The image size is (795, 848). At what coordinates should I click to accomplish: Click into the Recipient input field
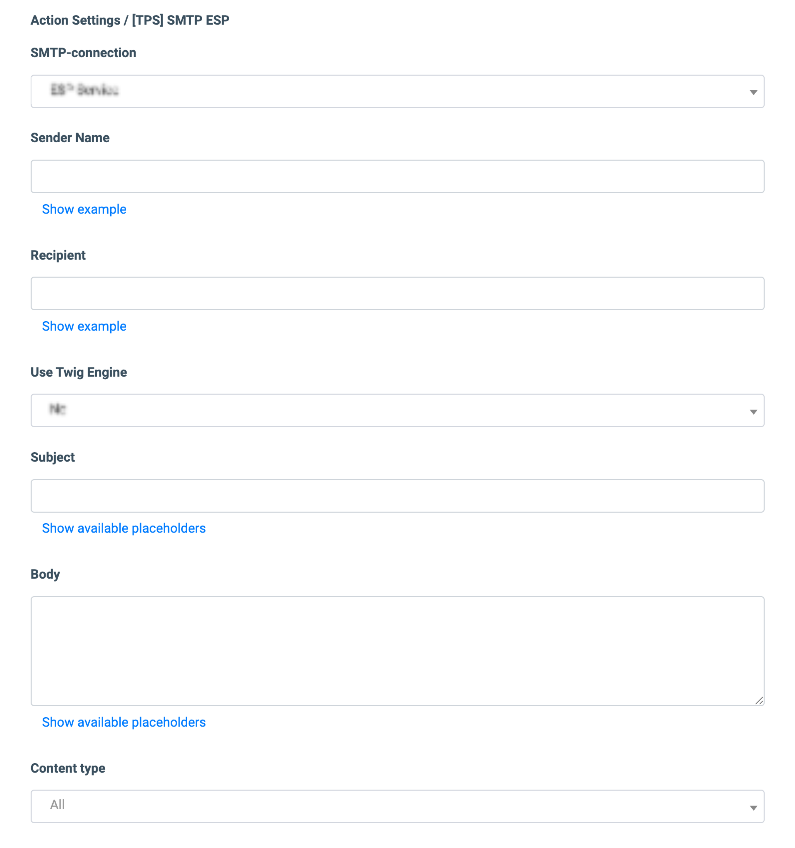click(x=397, y=293)
